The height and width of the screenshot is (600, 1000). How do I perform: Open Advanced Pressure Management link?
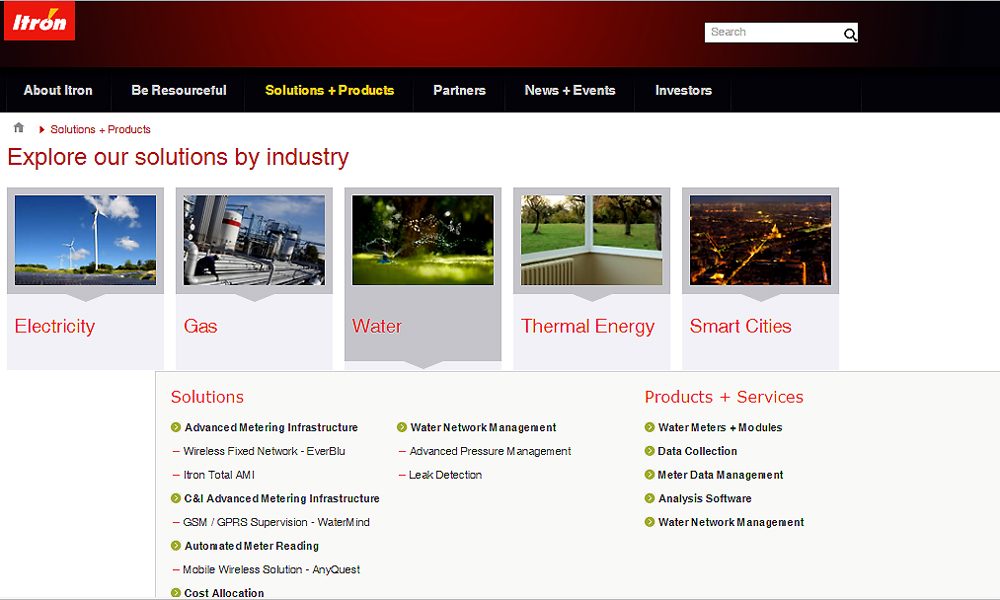coord(490,451)
